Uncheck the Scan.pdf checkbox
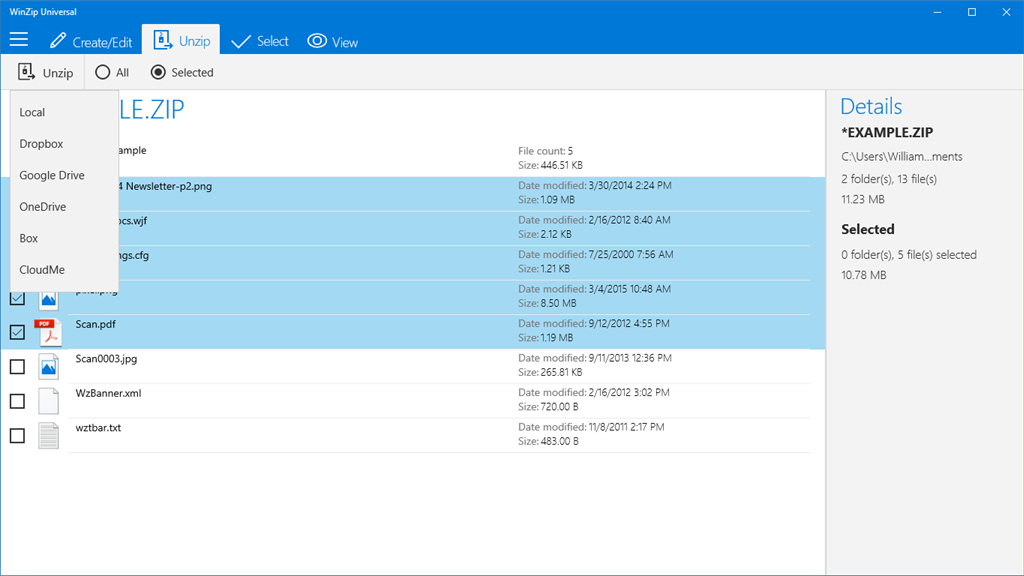The image size is (1024, 576). pos(18,332)
